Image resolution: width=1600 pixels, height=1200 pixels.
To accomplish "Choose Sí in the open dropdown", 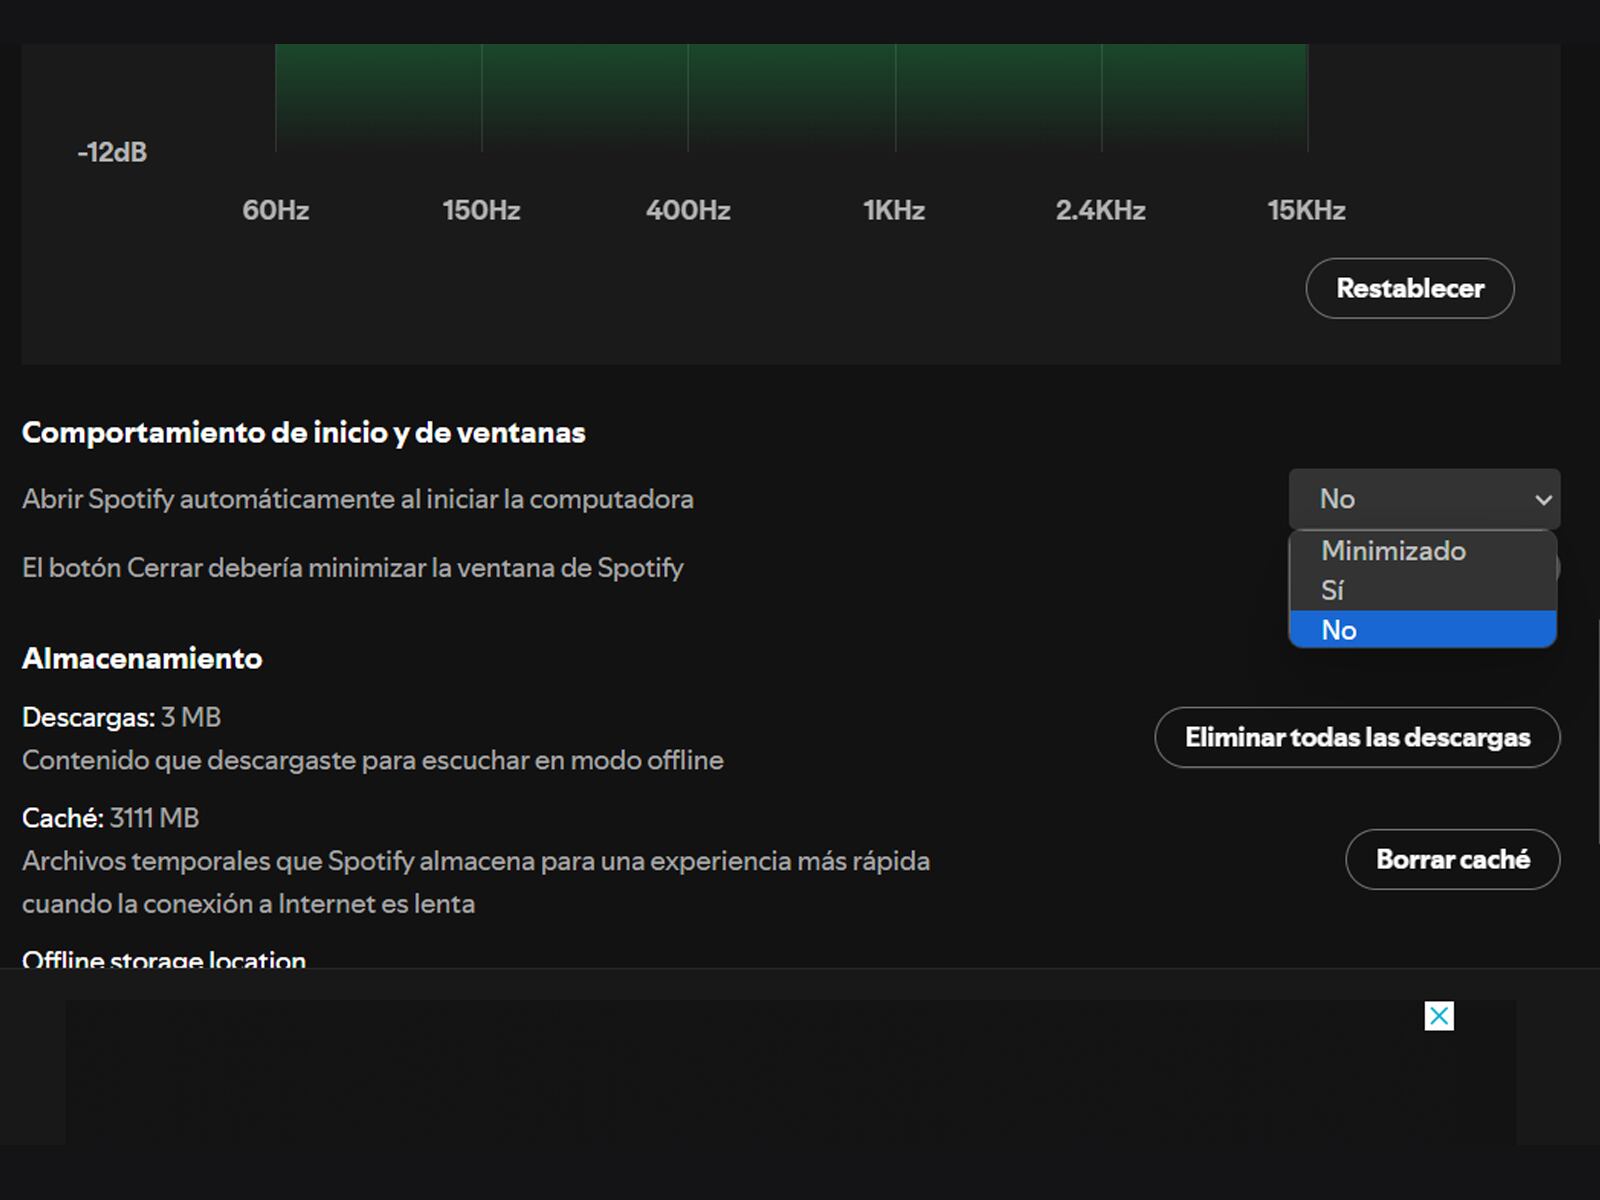I will pyautogui.click(x=1332, y=590).
